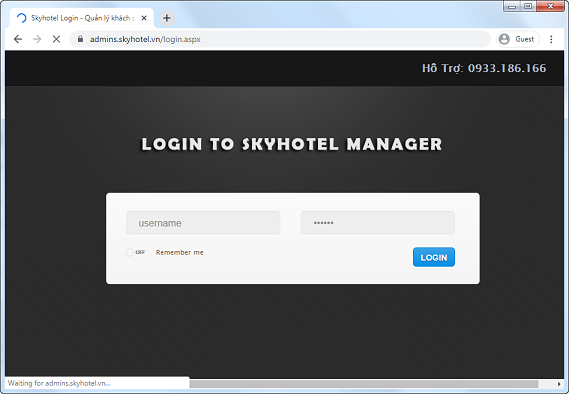The width and height of the screenshot is (569, 394).
Task: Minimize the browser window
Action: [x=512, y=6]
